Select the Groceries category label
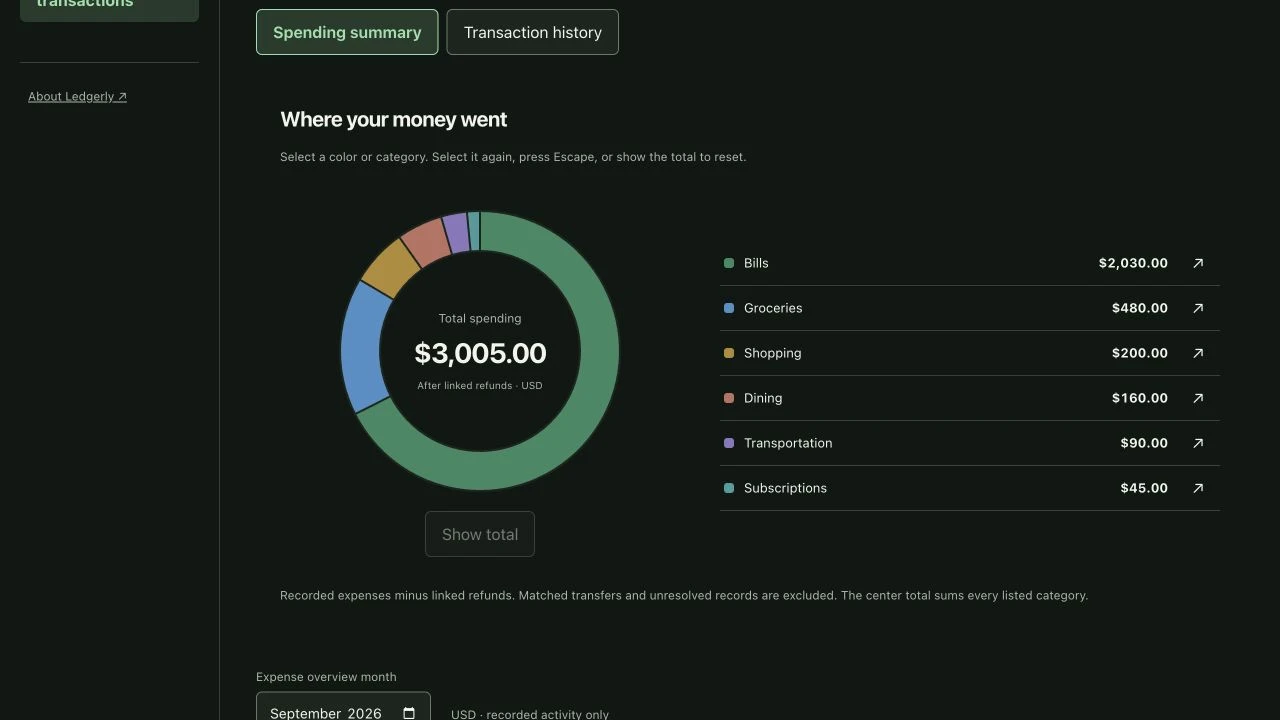This screenshot has height=720, width=1280. click(x=773, y=308)
